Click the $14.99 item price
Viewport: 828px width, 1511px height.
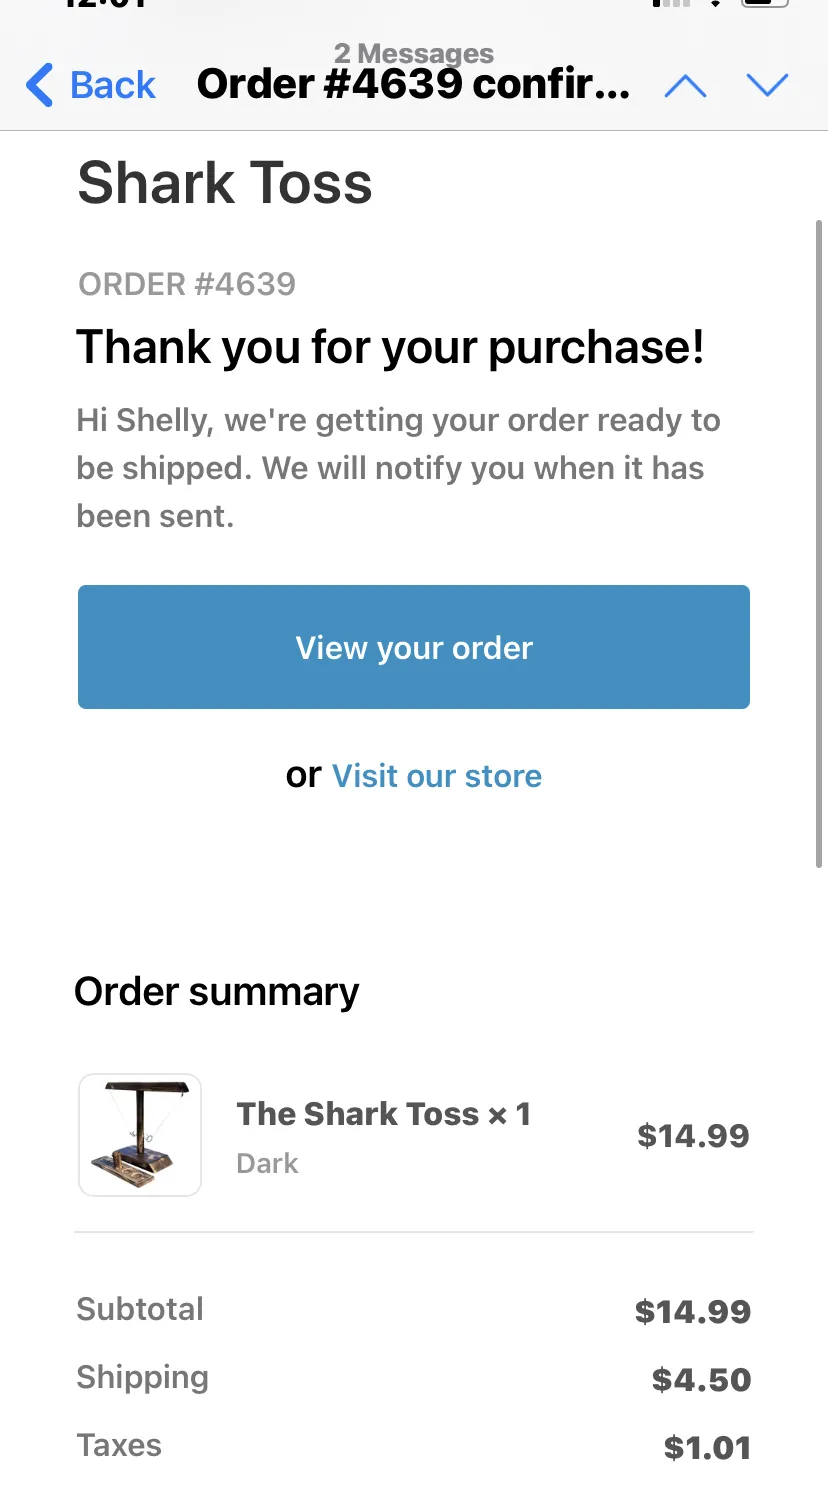[x=694, y=1136]
